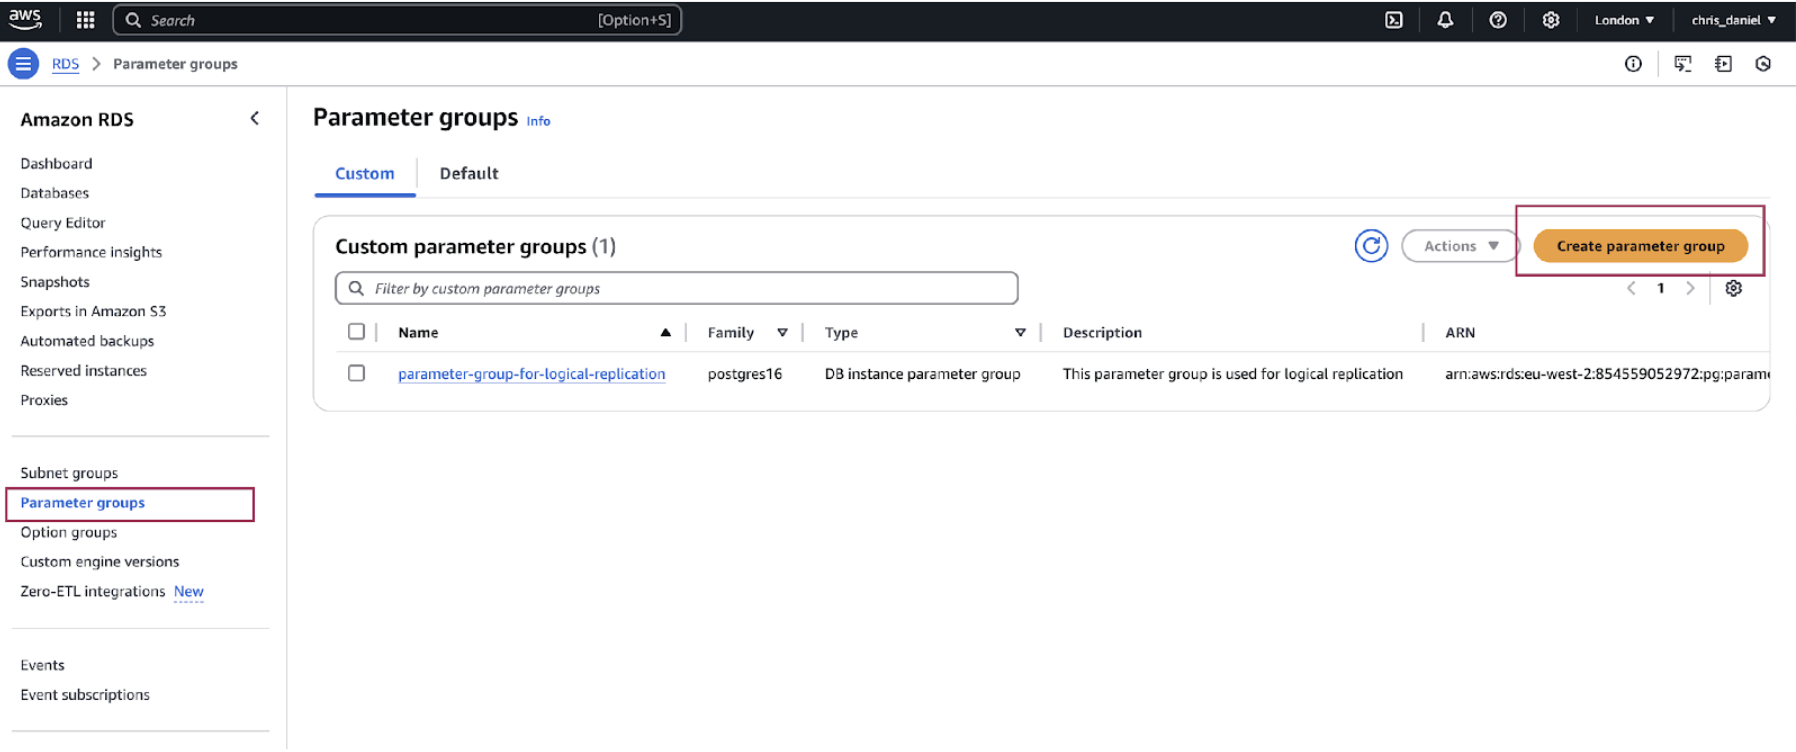Toggle the blue hamburger navigation menu

pos(23,64)
